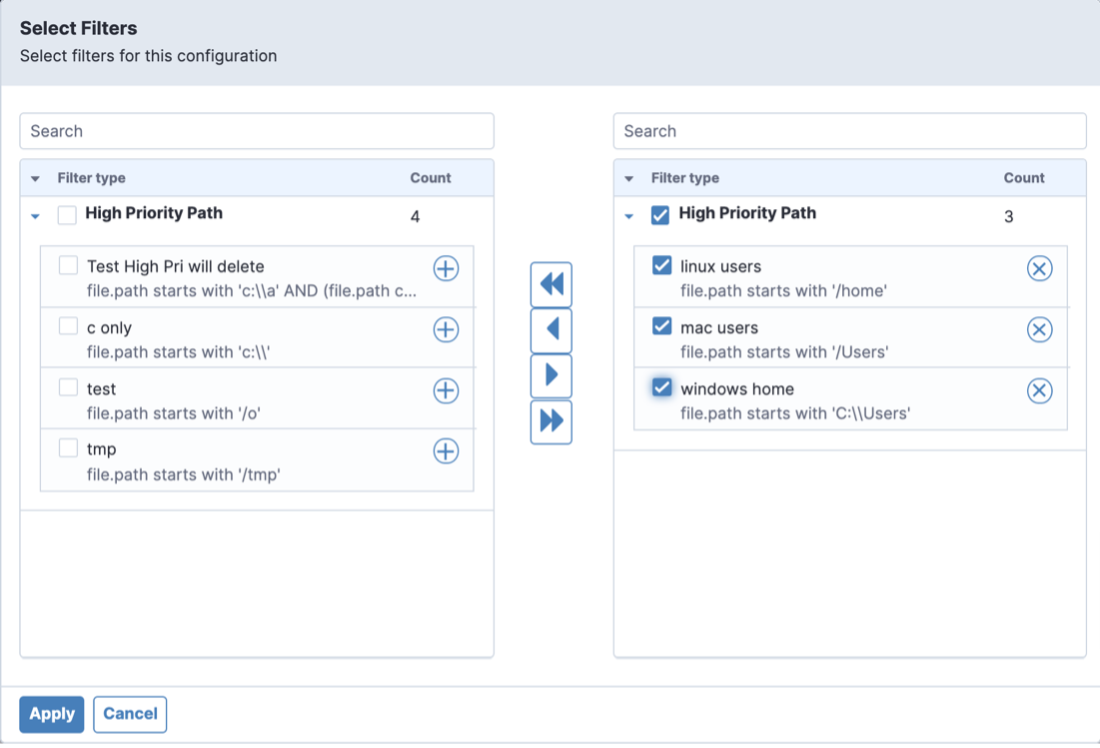Select the 'mac users' filter name
Screen dimensions: 1100x748
[x=719, y=328]
